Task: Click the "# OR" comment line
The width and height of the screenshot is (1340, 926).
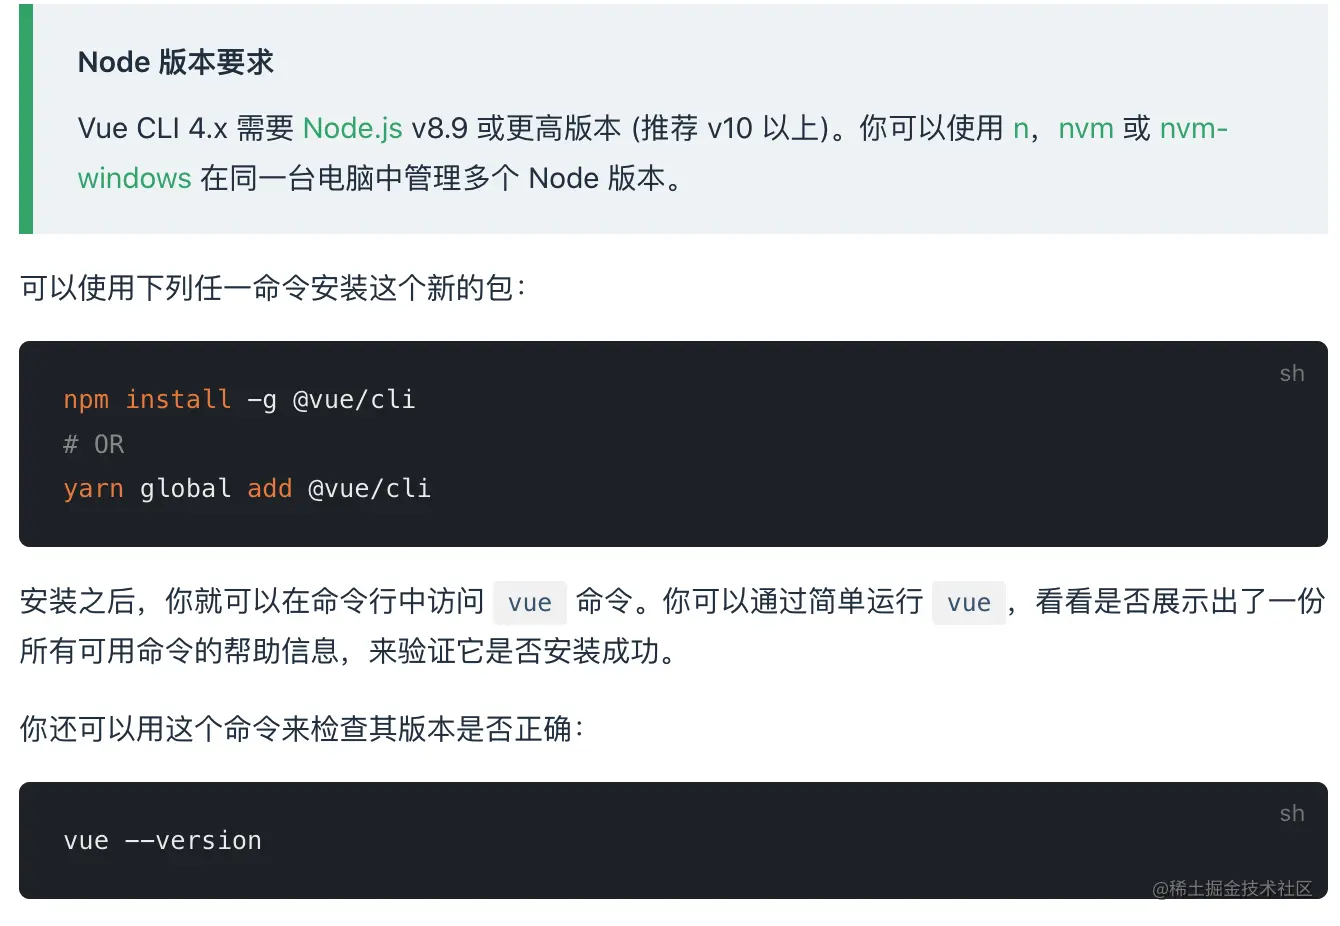Action: coord(94,444)
